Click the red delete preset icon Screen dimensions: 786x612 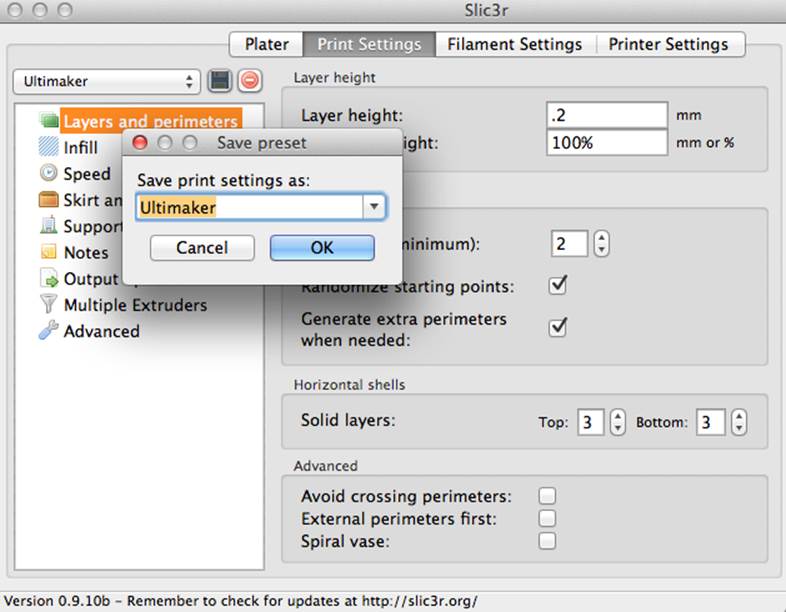[250, 81]
